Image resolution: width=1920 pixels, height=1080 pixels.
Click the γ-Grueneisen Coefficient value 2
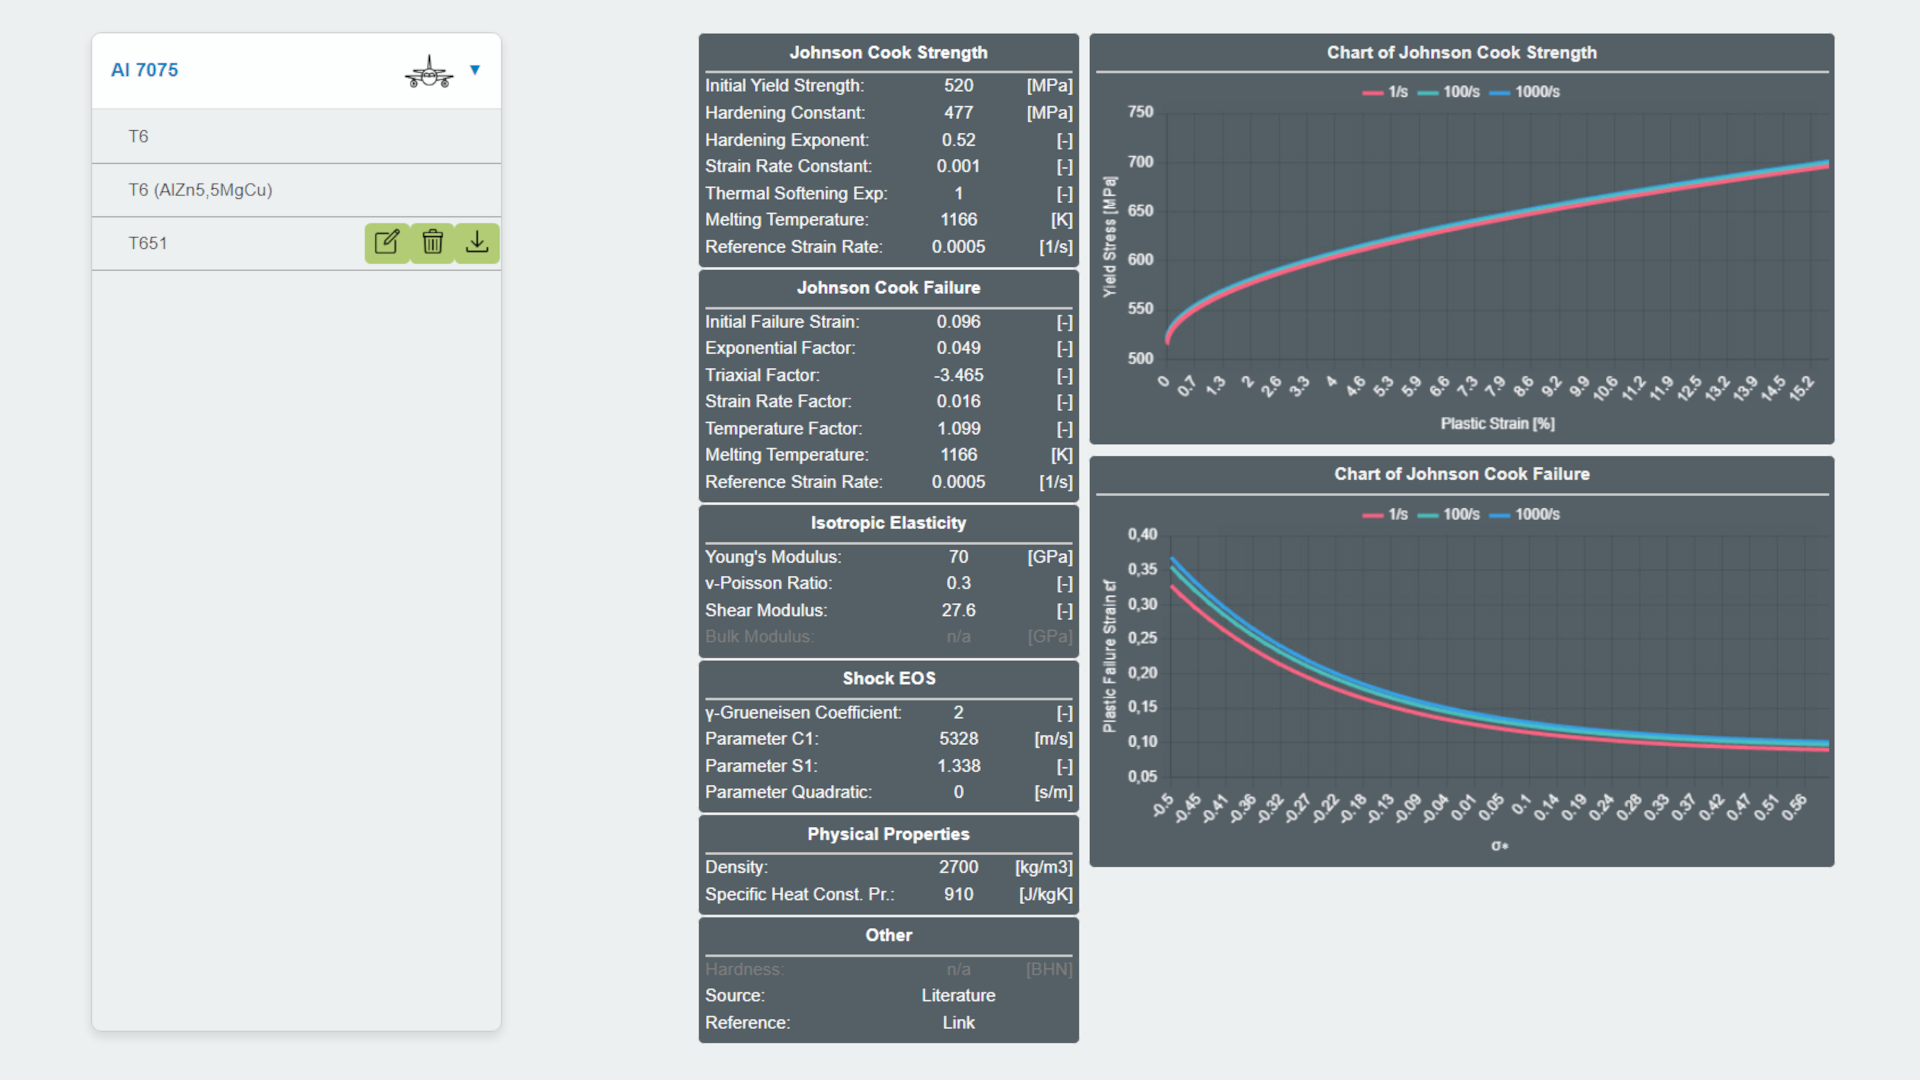pyautogui.click(x=958, y=712)
